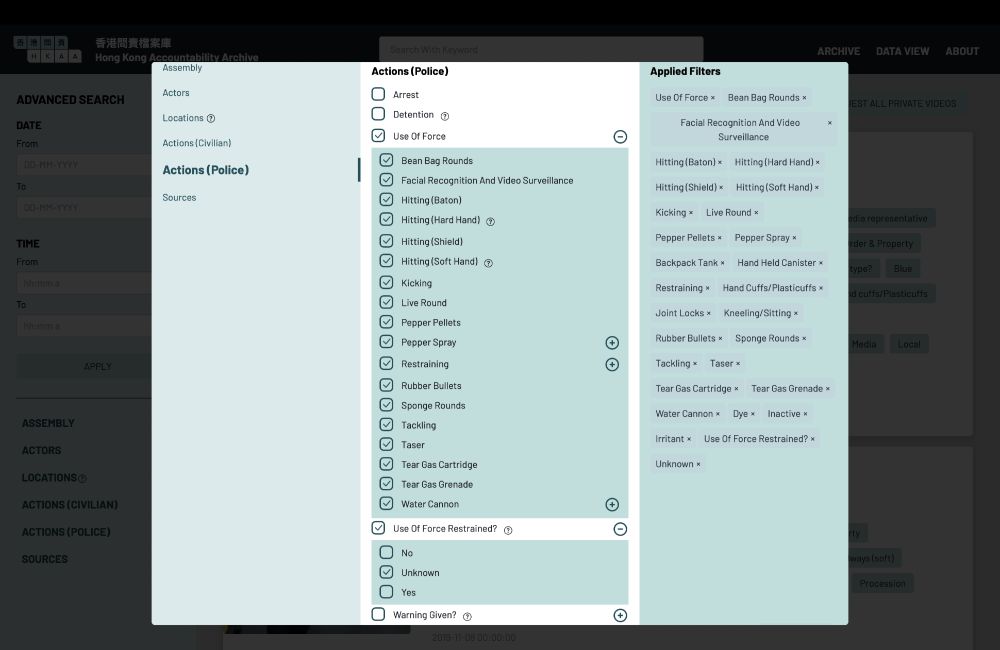Remove the Hitting (Hard Hand) filter chip

pos(818,163)
